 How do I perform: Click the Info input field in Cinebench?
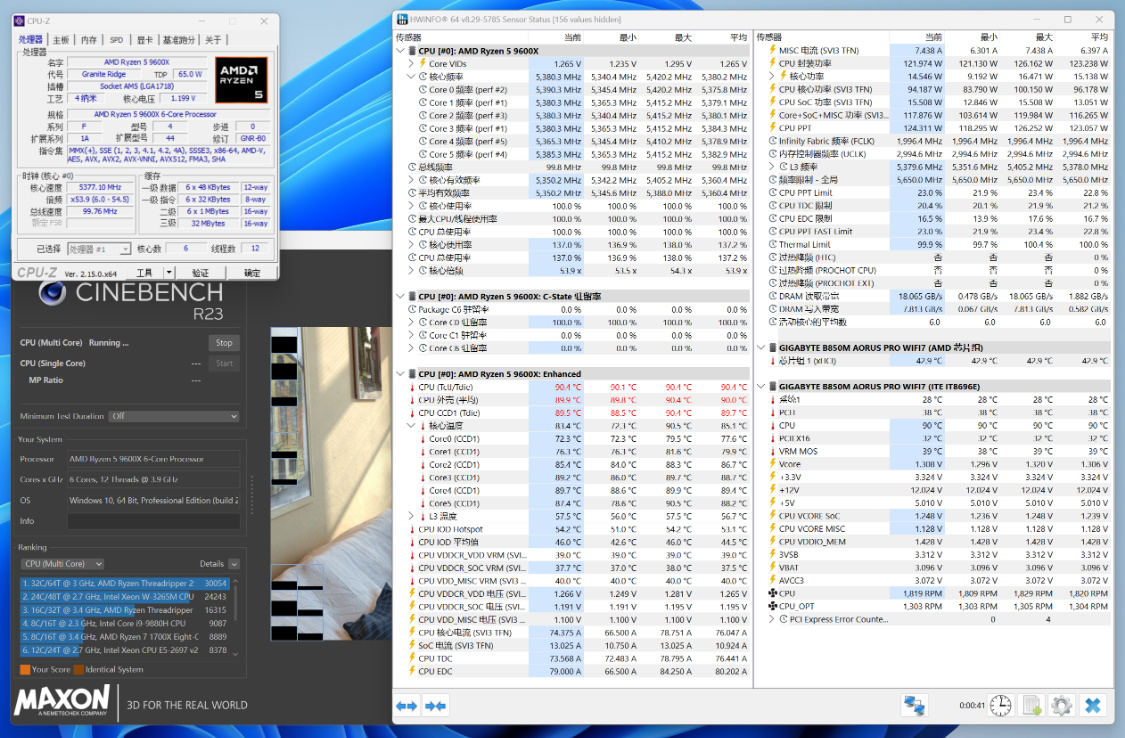153,521
